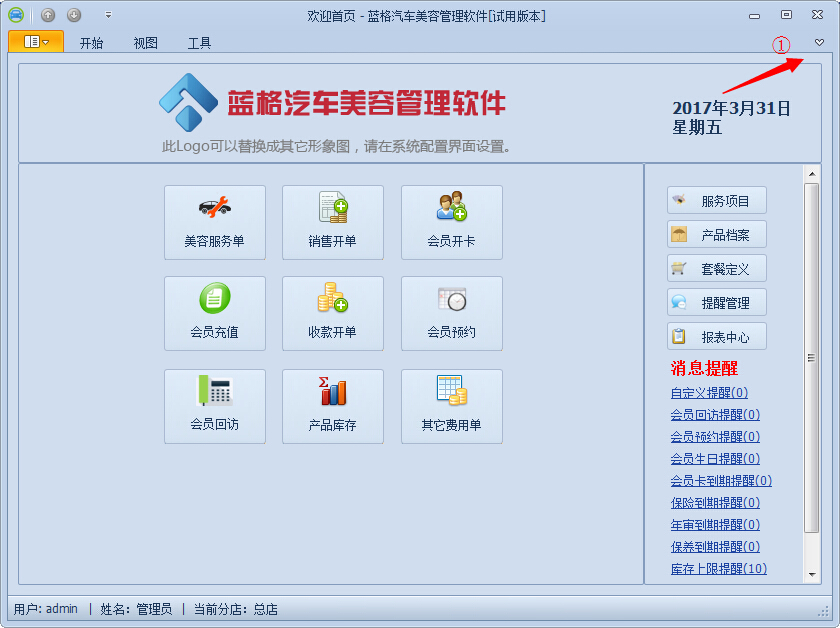
Task: Open the quick access toolbar customize dropdown
Action: (108, 15)
